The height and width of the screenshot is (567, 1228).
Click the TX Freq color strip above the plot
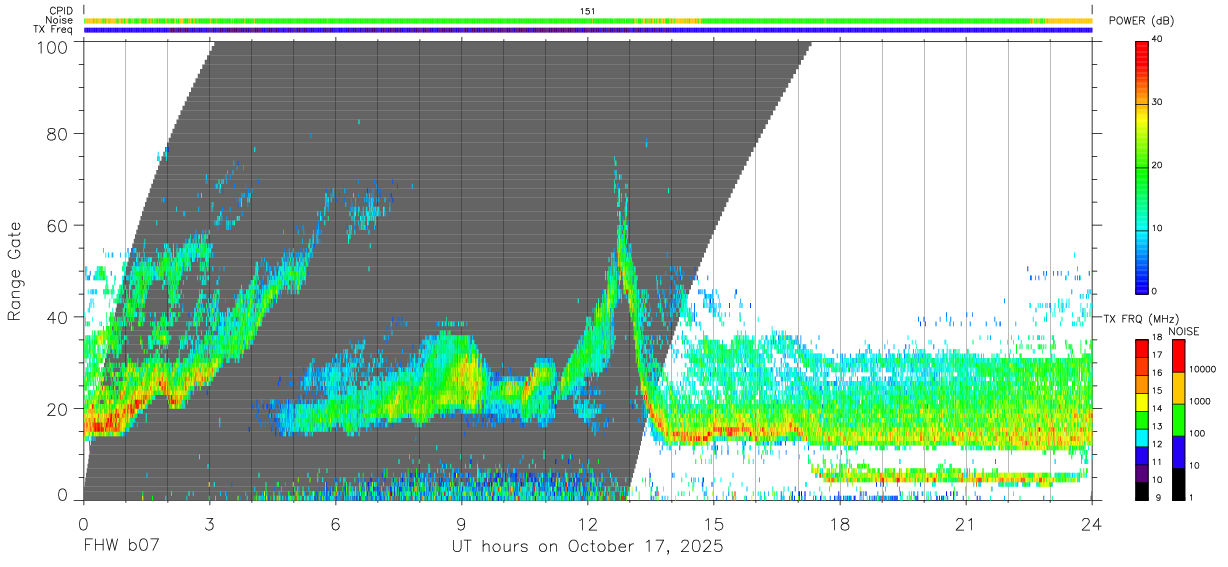point(588,30)
